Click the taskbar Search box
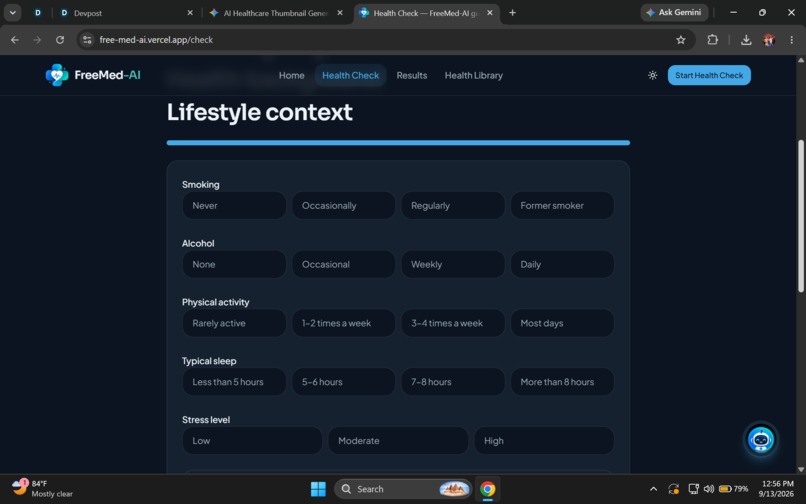Viewport: 806px width, 504px height. (402, 489)
